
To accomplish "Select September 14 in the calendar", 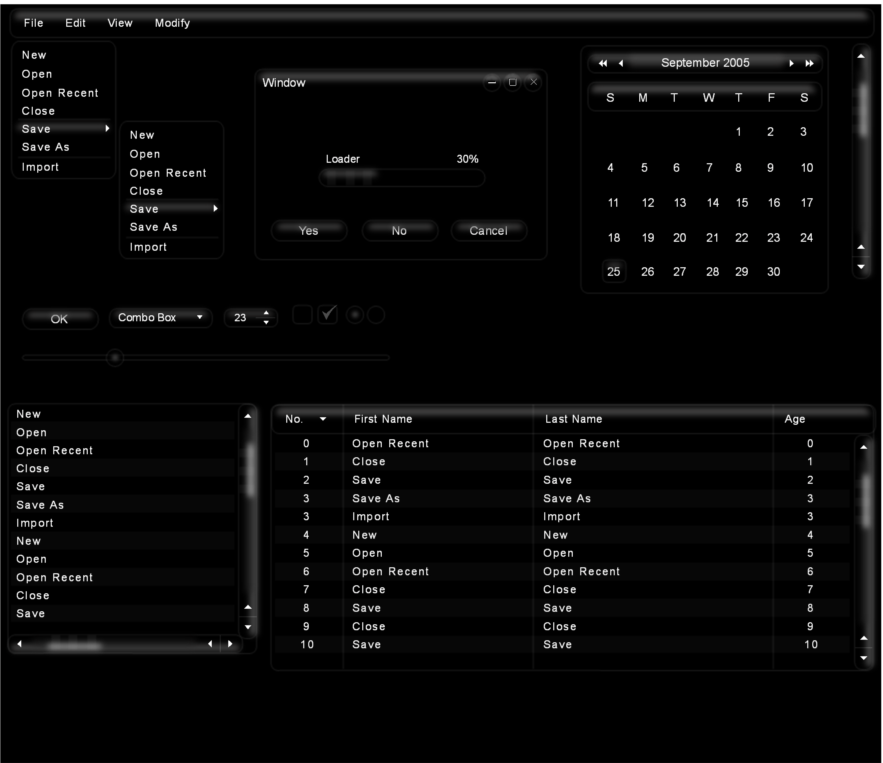I will [x=712, y=203].
